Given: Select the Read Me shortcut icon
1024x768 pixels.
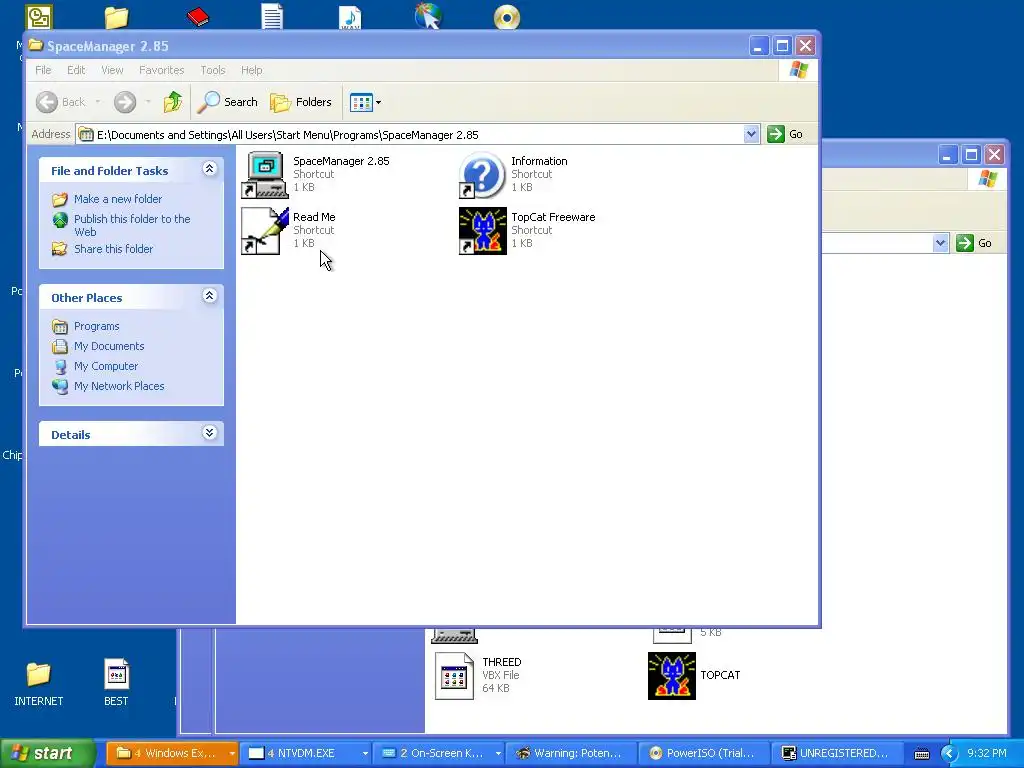Looking at the screenshot, I should 264,231.
